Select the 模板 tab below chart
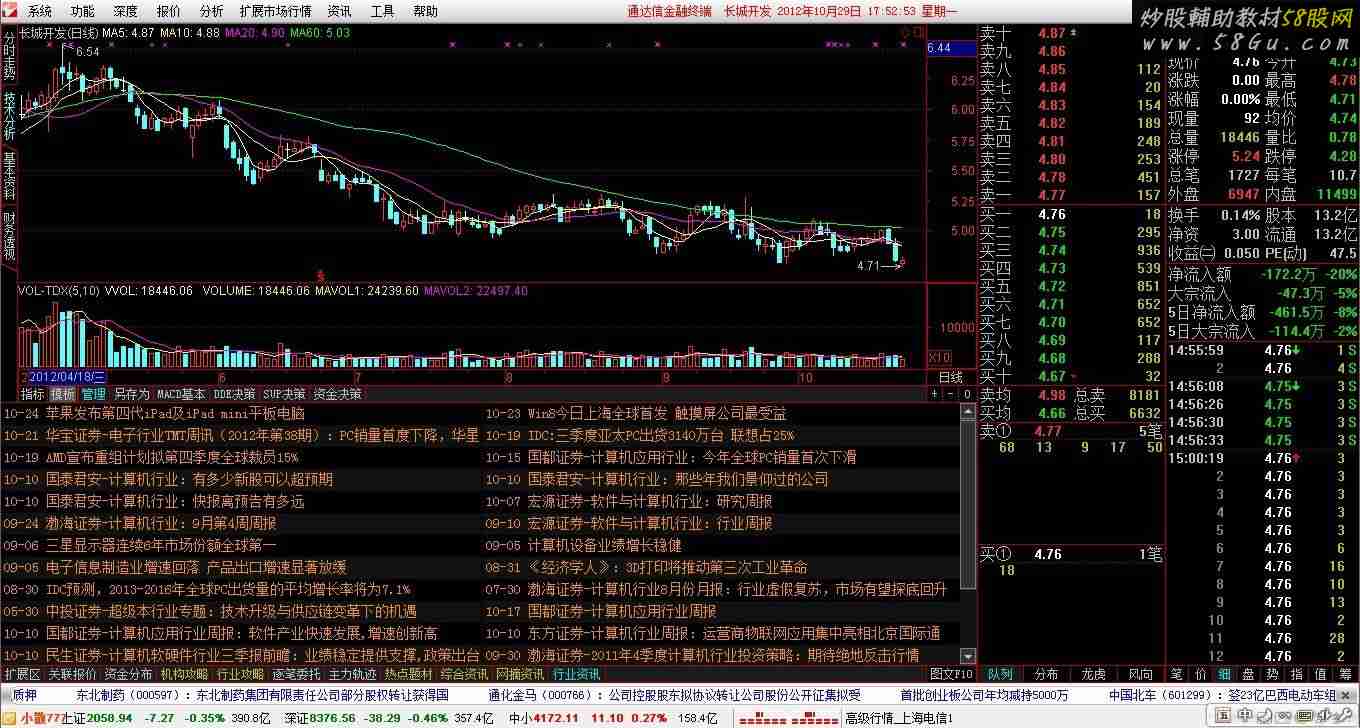Image resolution: width=1360 pixels, height=728 pixels. (63, 394)
